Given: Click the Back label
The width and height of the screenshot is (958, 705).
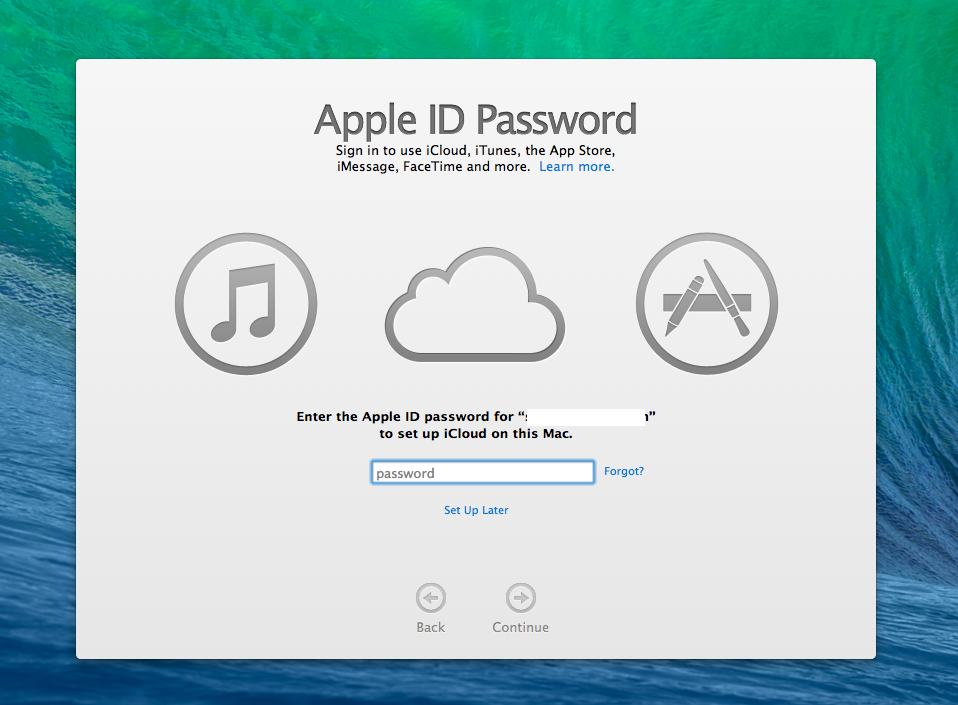Looking at the screenshot, I should coord(431,627).
